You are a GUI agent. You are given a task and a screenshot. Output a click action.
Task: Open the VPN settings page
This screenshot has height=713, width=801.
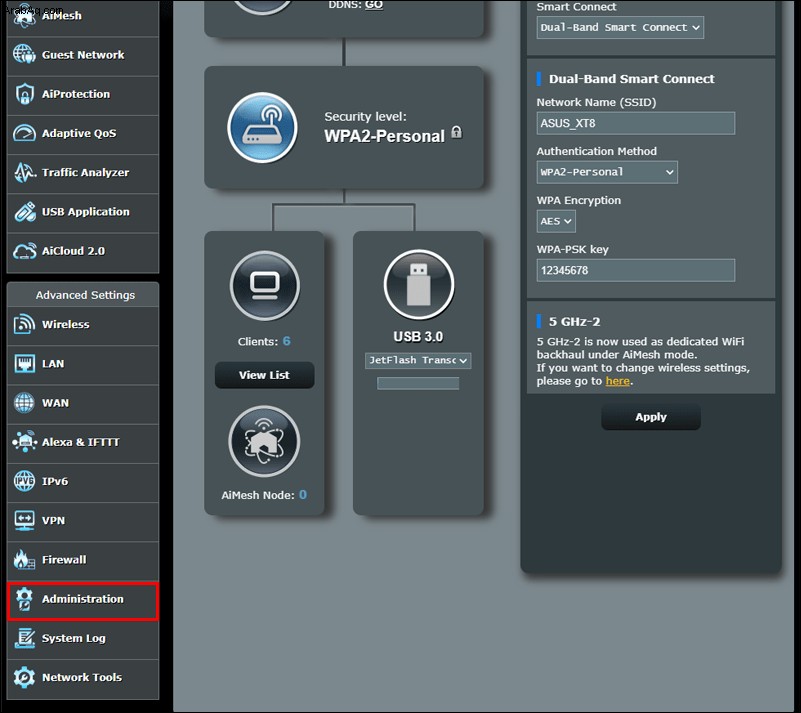click(x=83, y=520)
